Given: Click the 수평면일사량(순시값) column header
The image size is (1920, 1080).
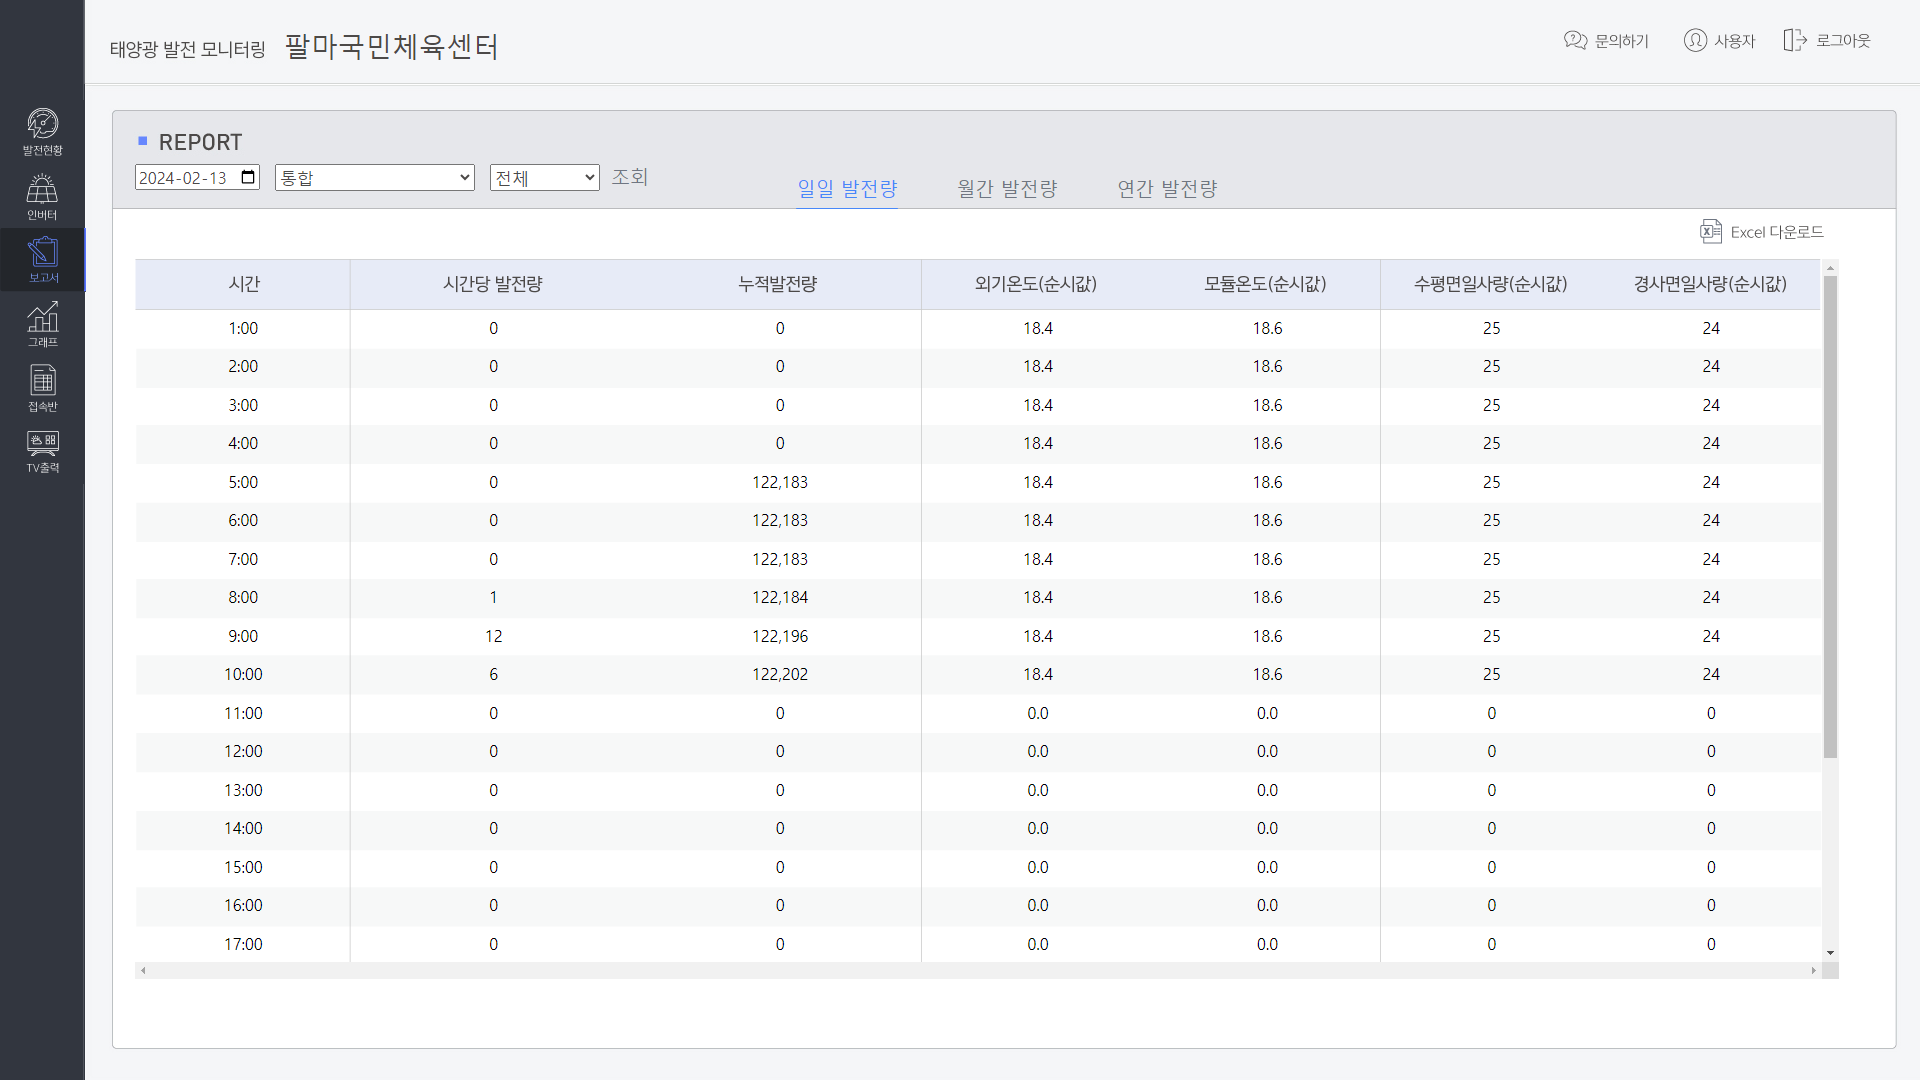Looking at the screenshot, I should pos(1491,284).
